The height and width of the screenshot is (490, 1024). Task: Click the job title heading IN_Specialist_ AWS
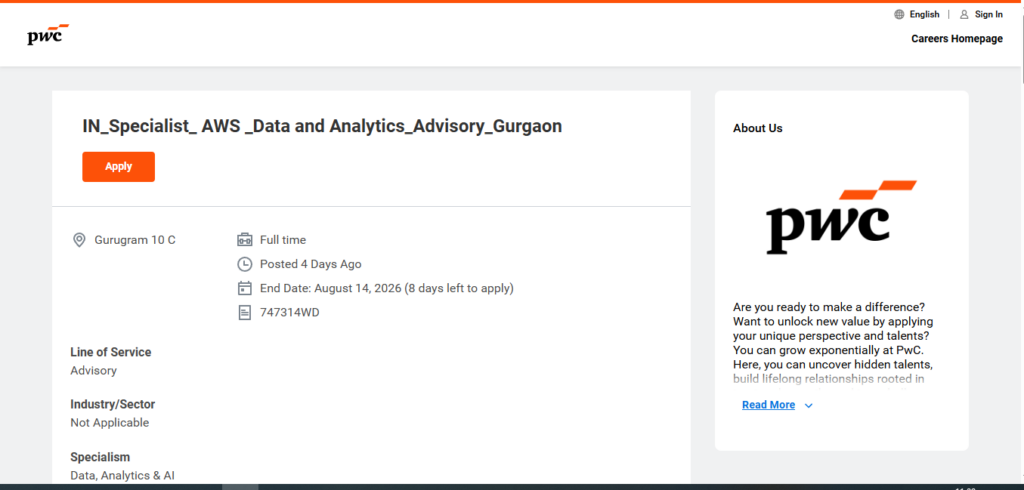(322, 126)
